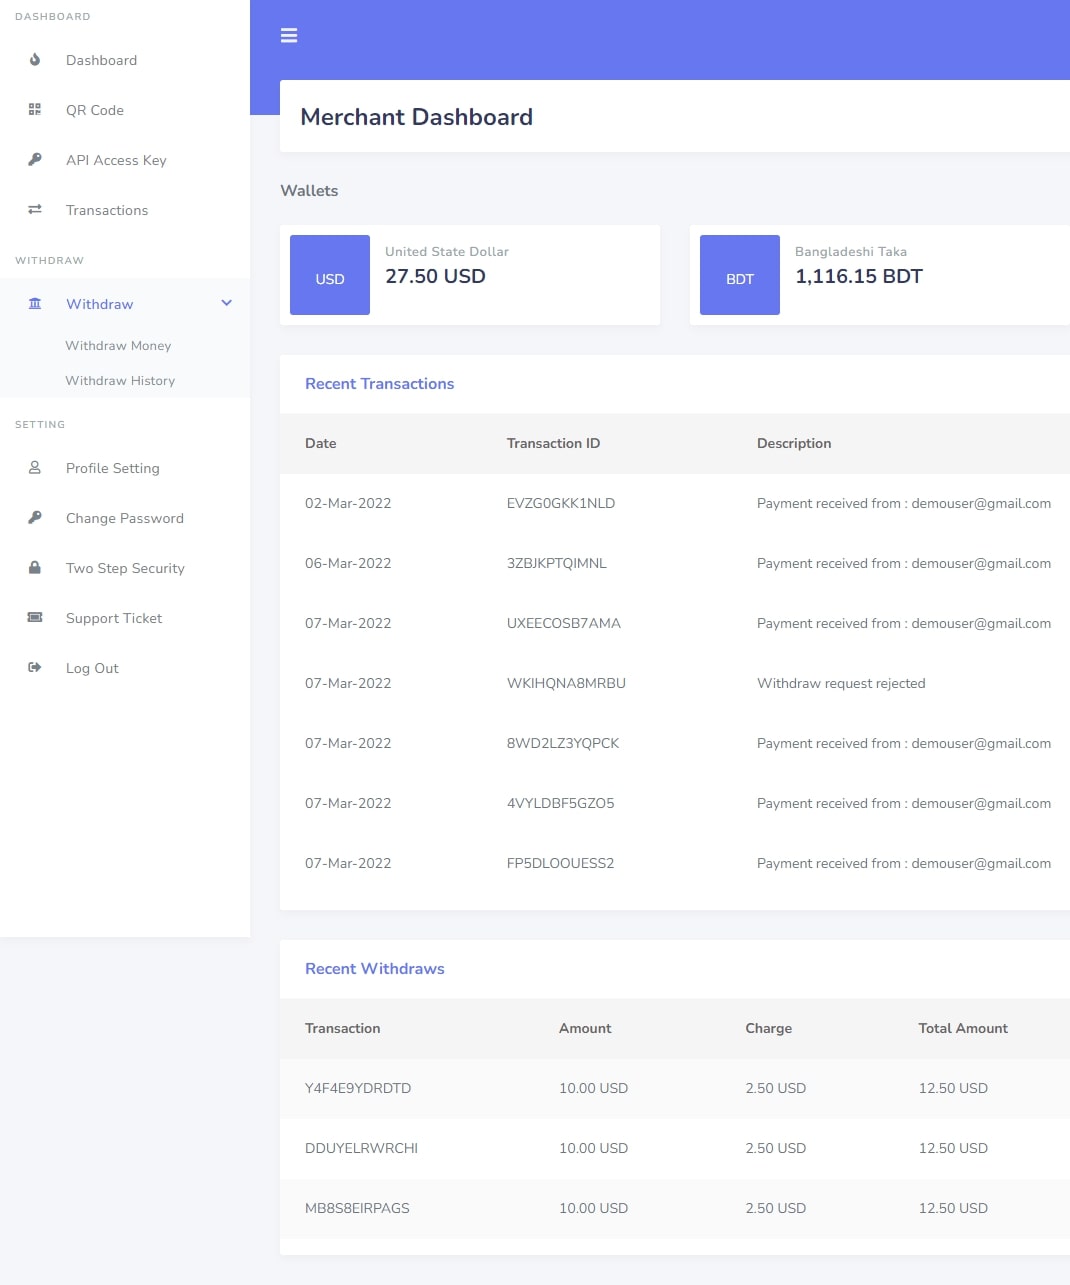The width and height of the screenshot is (1070, 1285).
Task: Click the Withdraw bank icon
Action: [34, 304]
